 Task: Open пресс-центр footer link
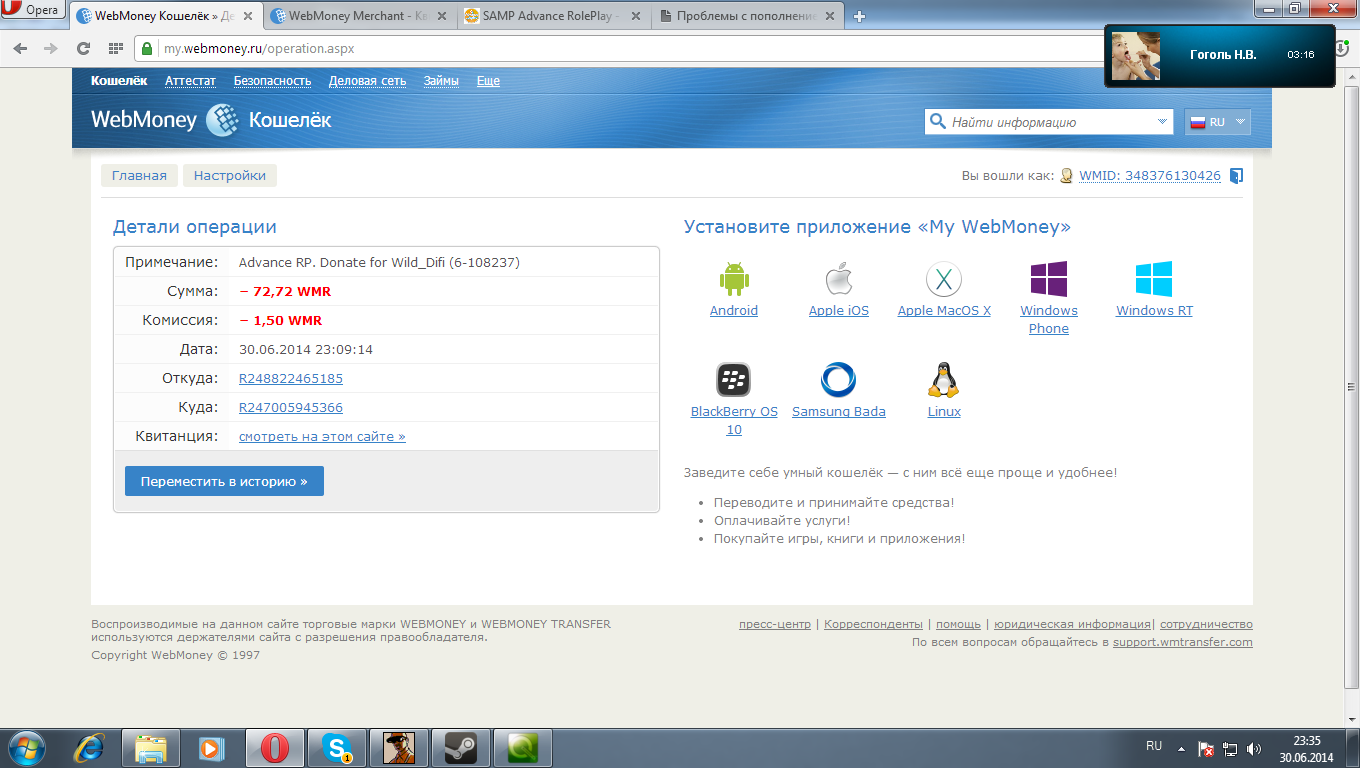click(775, 624)
